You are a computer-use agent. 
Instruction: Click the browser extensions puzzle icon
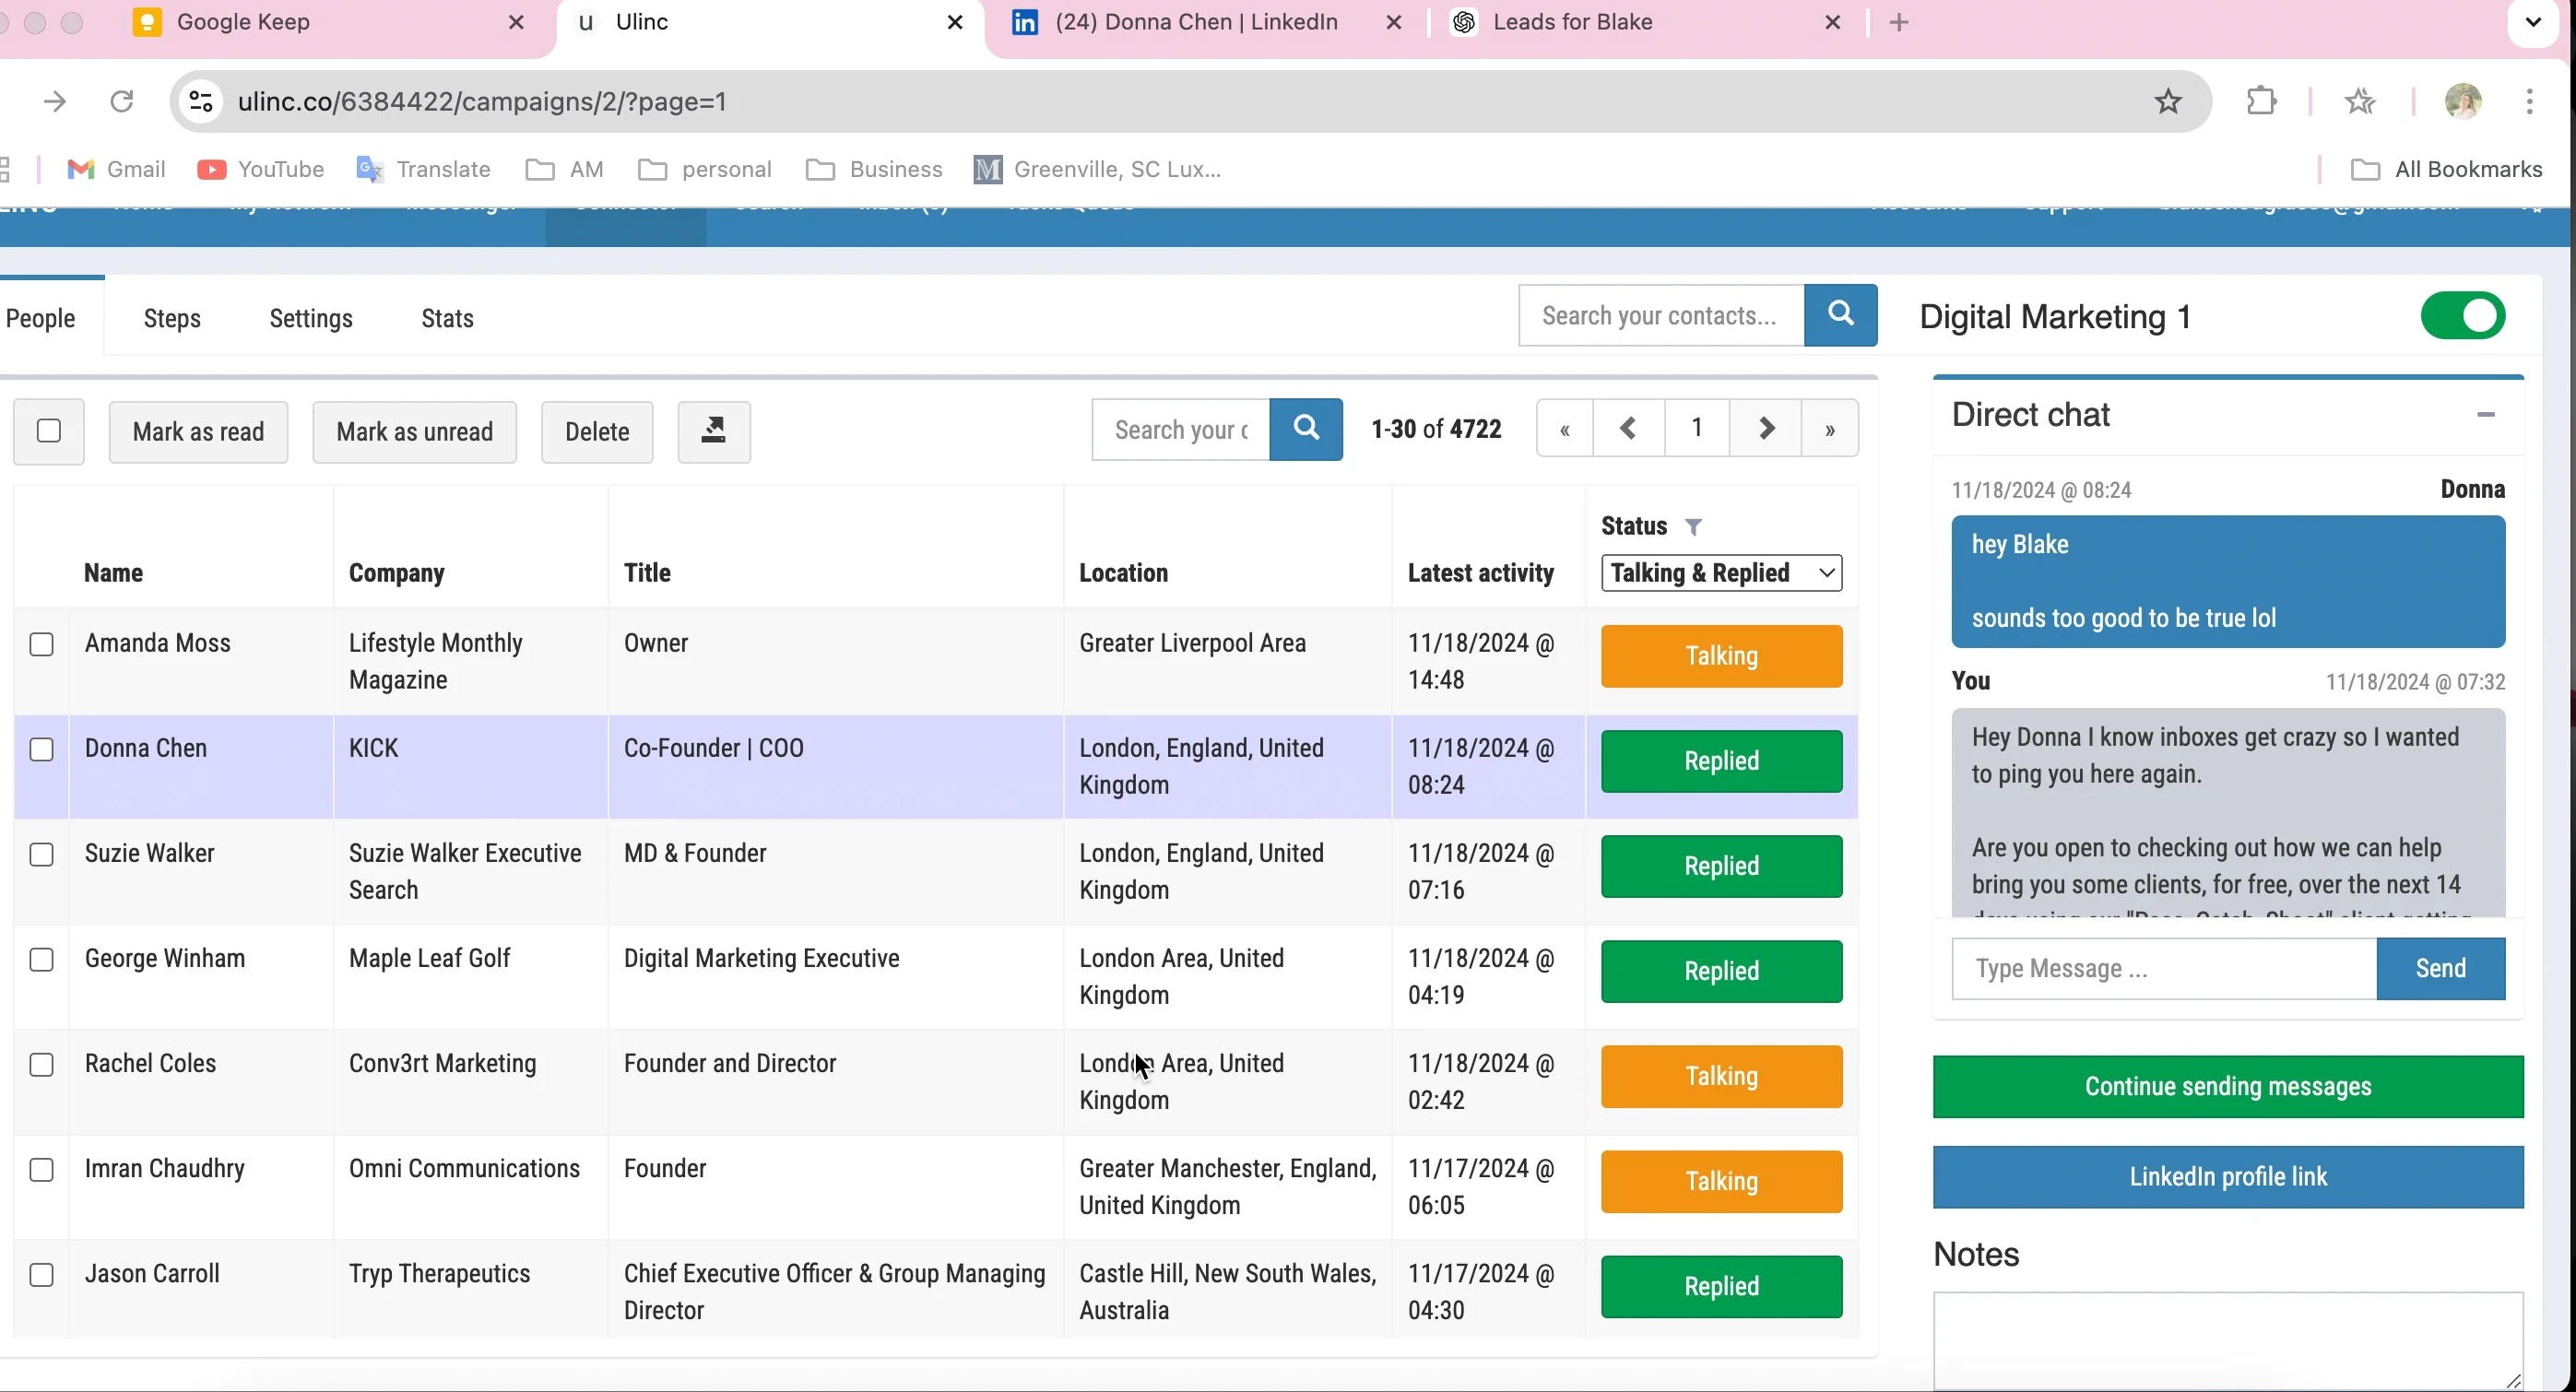point(2261,101)
